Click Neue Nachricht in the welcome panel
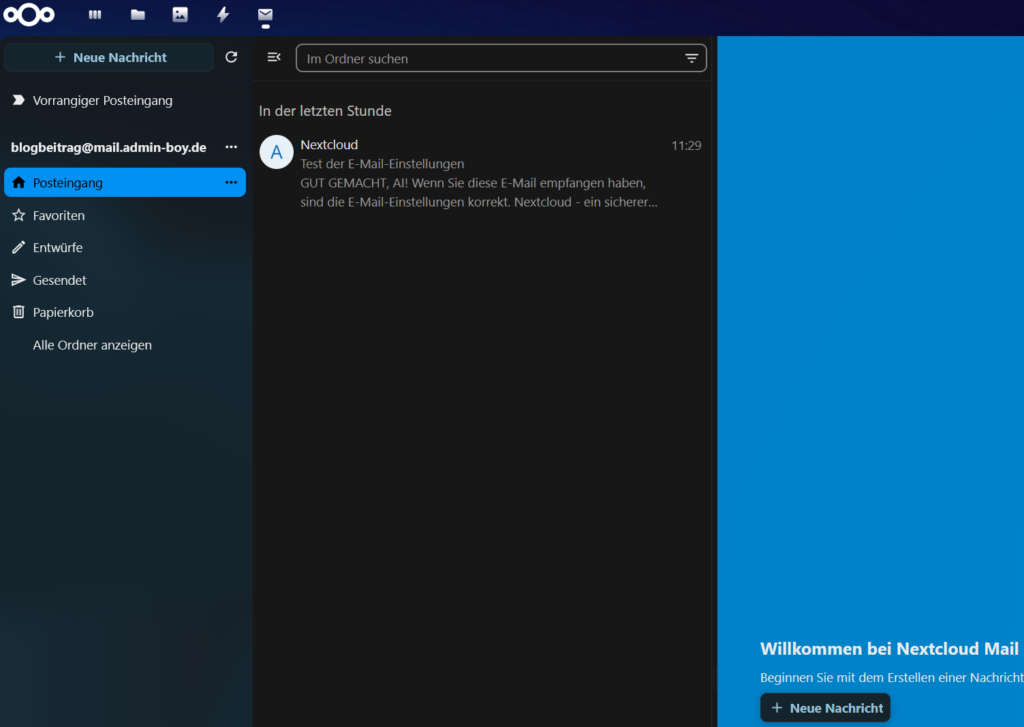 click(x=824, y=707)
